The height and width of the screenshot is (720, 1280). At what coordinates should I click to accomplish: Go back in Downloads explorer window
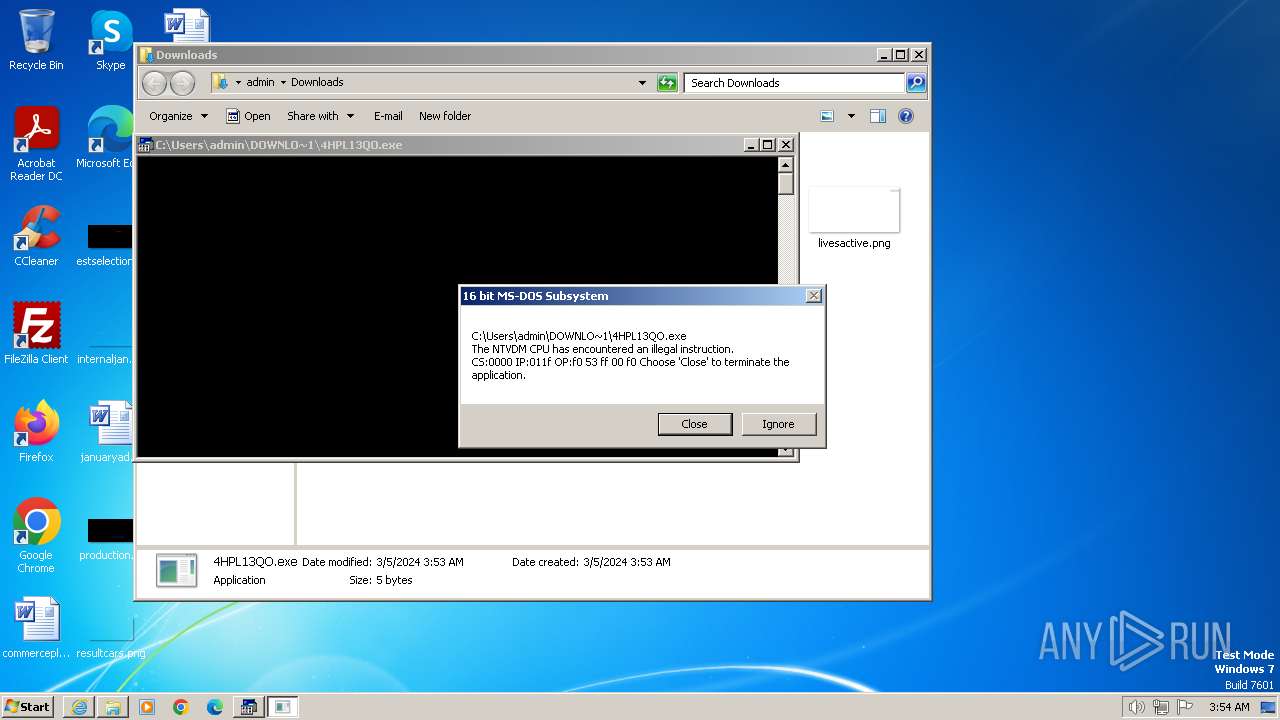154,83
